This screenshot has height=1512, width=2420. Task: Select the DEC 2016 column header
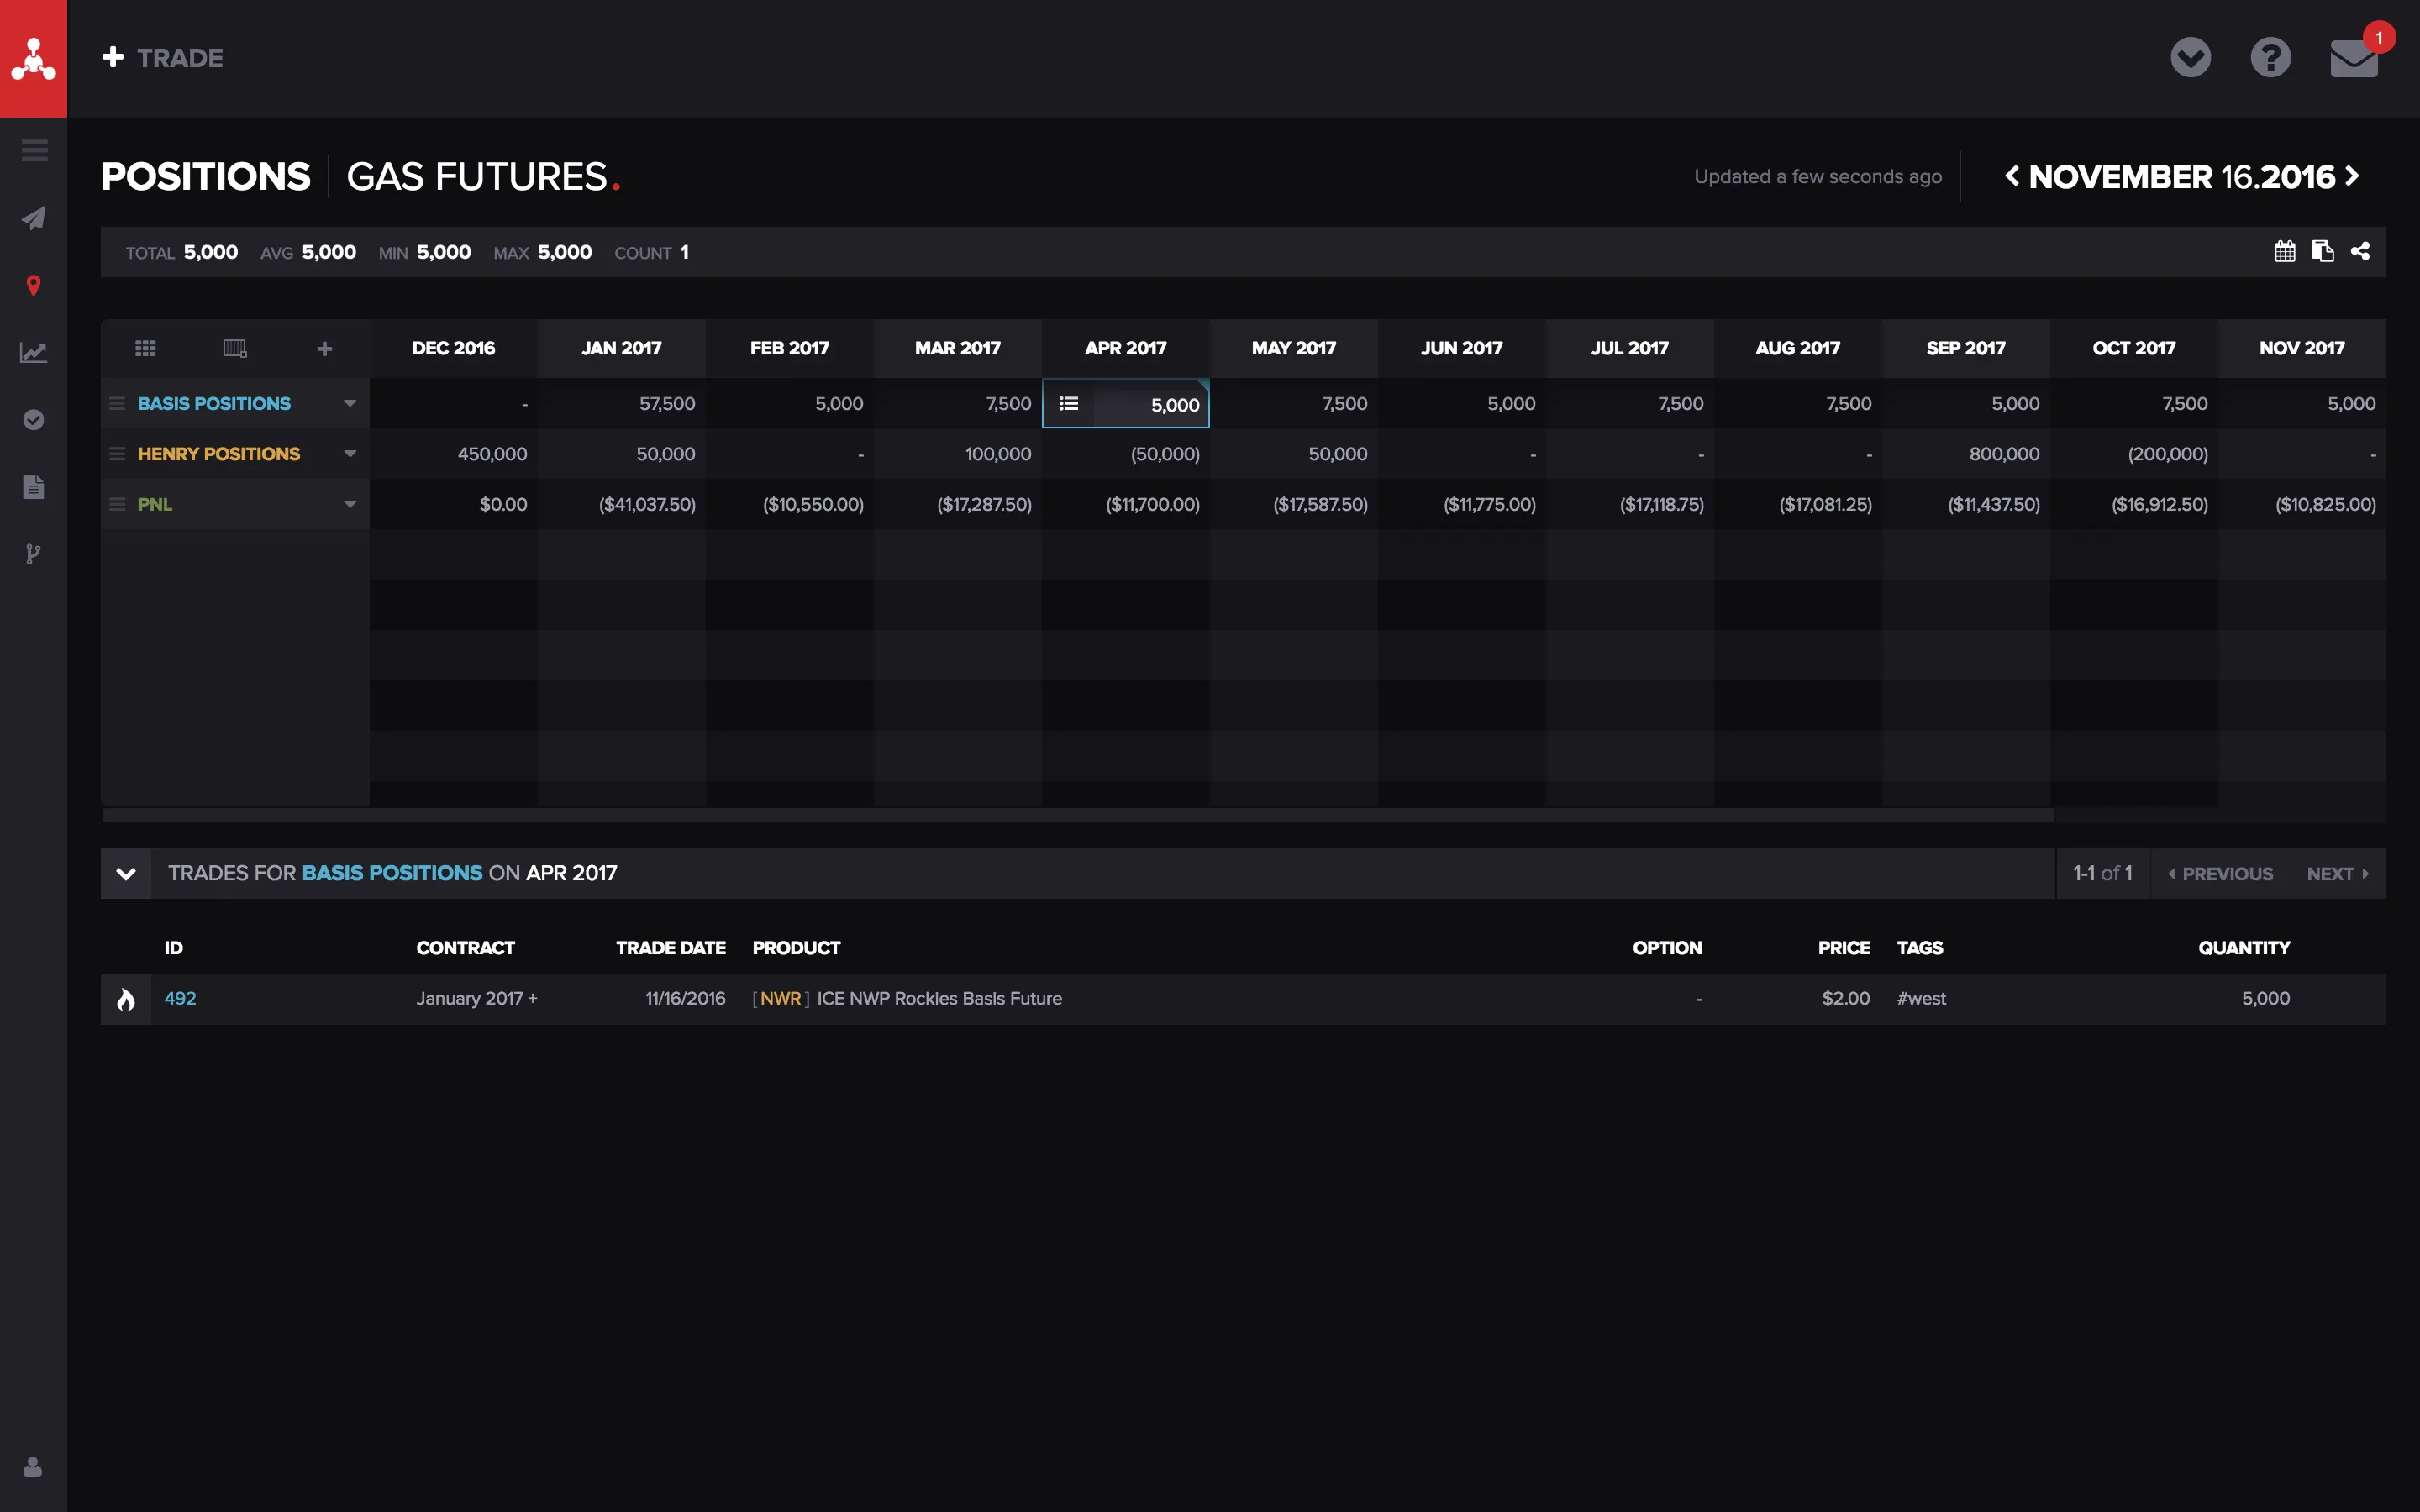click(453, 348)
